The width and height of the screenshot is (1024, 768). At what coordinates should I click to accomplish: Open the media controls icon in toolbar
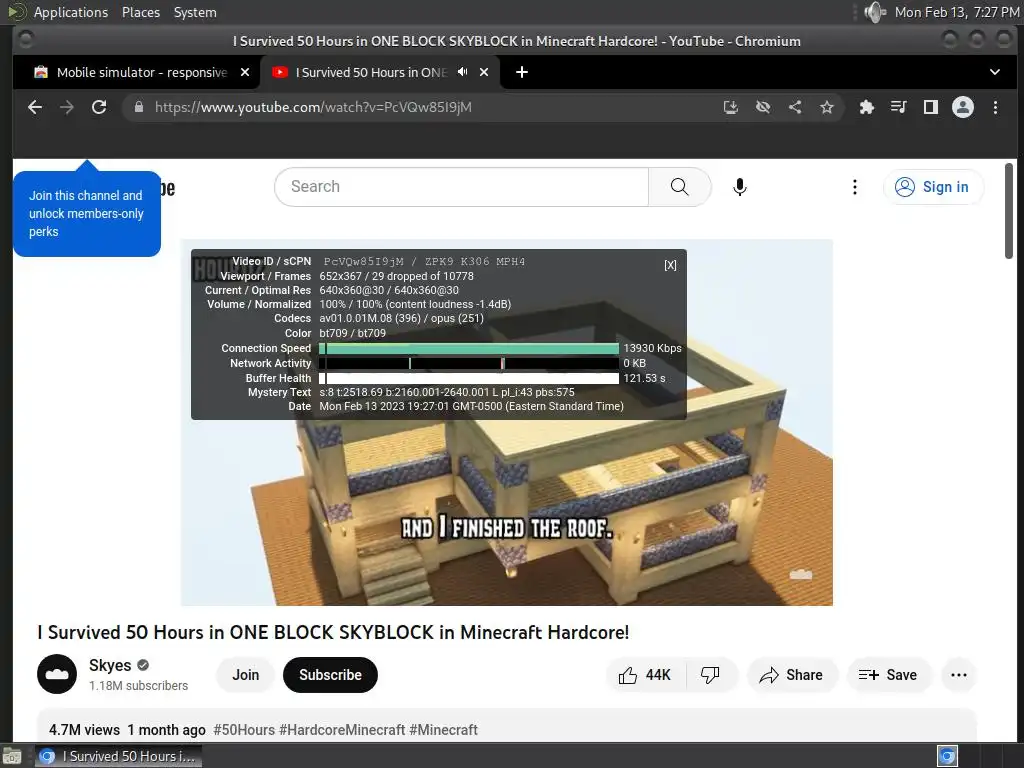click(899, 107)
